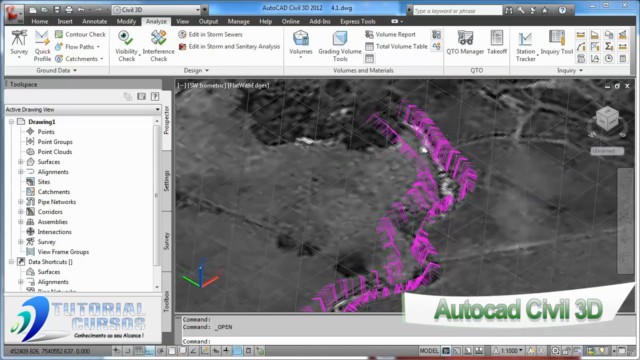640x360 pixels.
Task: Click Edit in Storm and Sanitary Analysis
Action: (229, 47)
